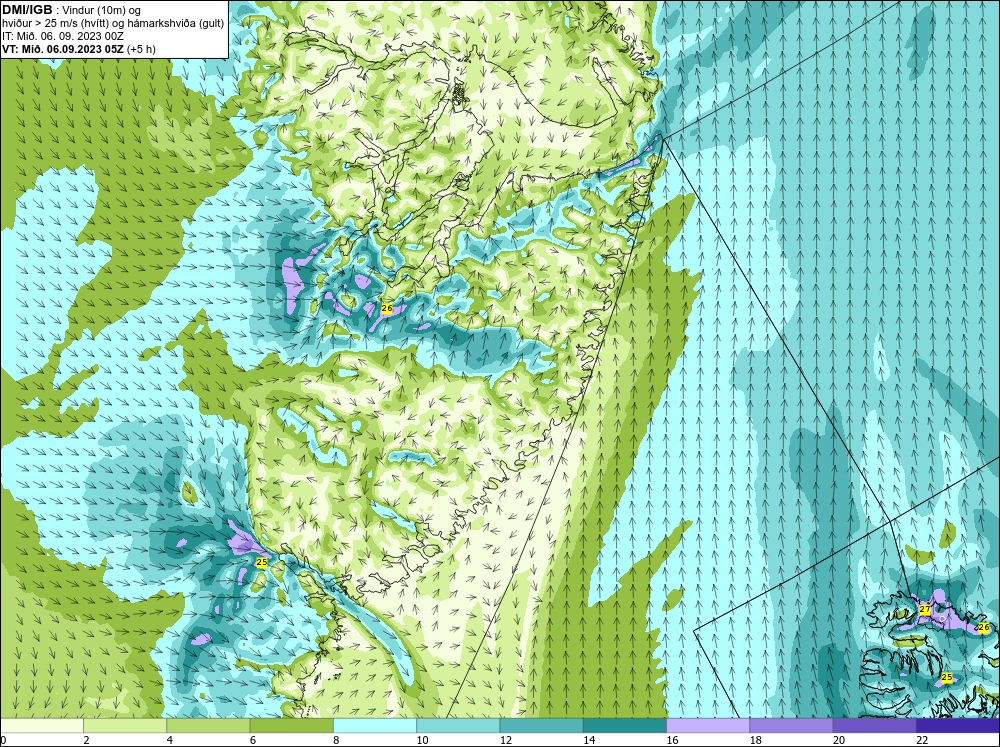Select the pale cyan 8–10 m/s legend swatch
1000x747 pixels.
[x=375, y=725]
